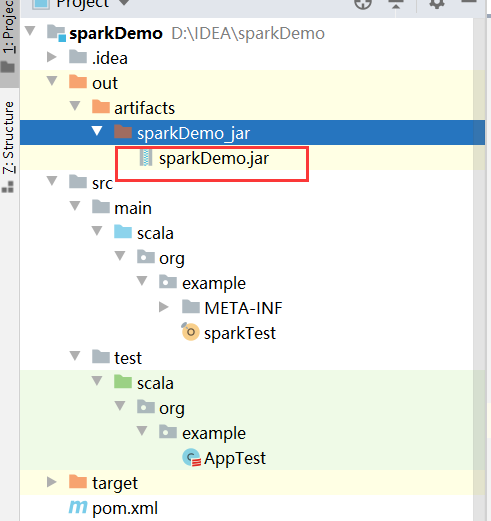The height and width of the screenshot is (521, 491).
Task: Click the main folder icon
Action: [x=101, y=207]
